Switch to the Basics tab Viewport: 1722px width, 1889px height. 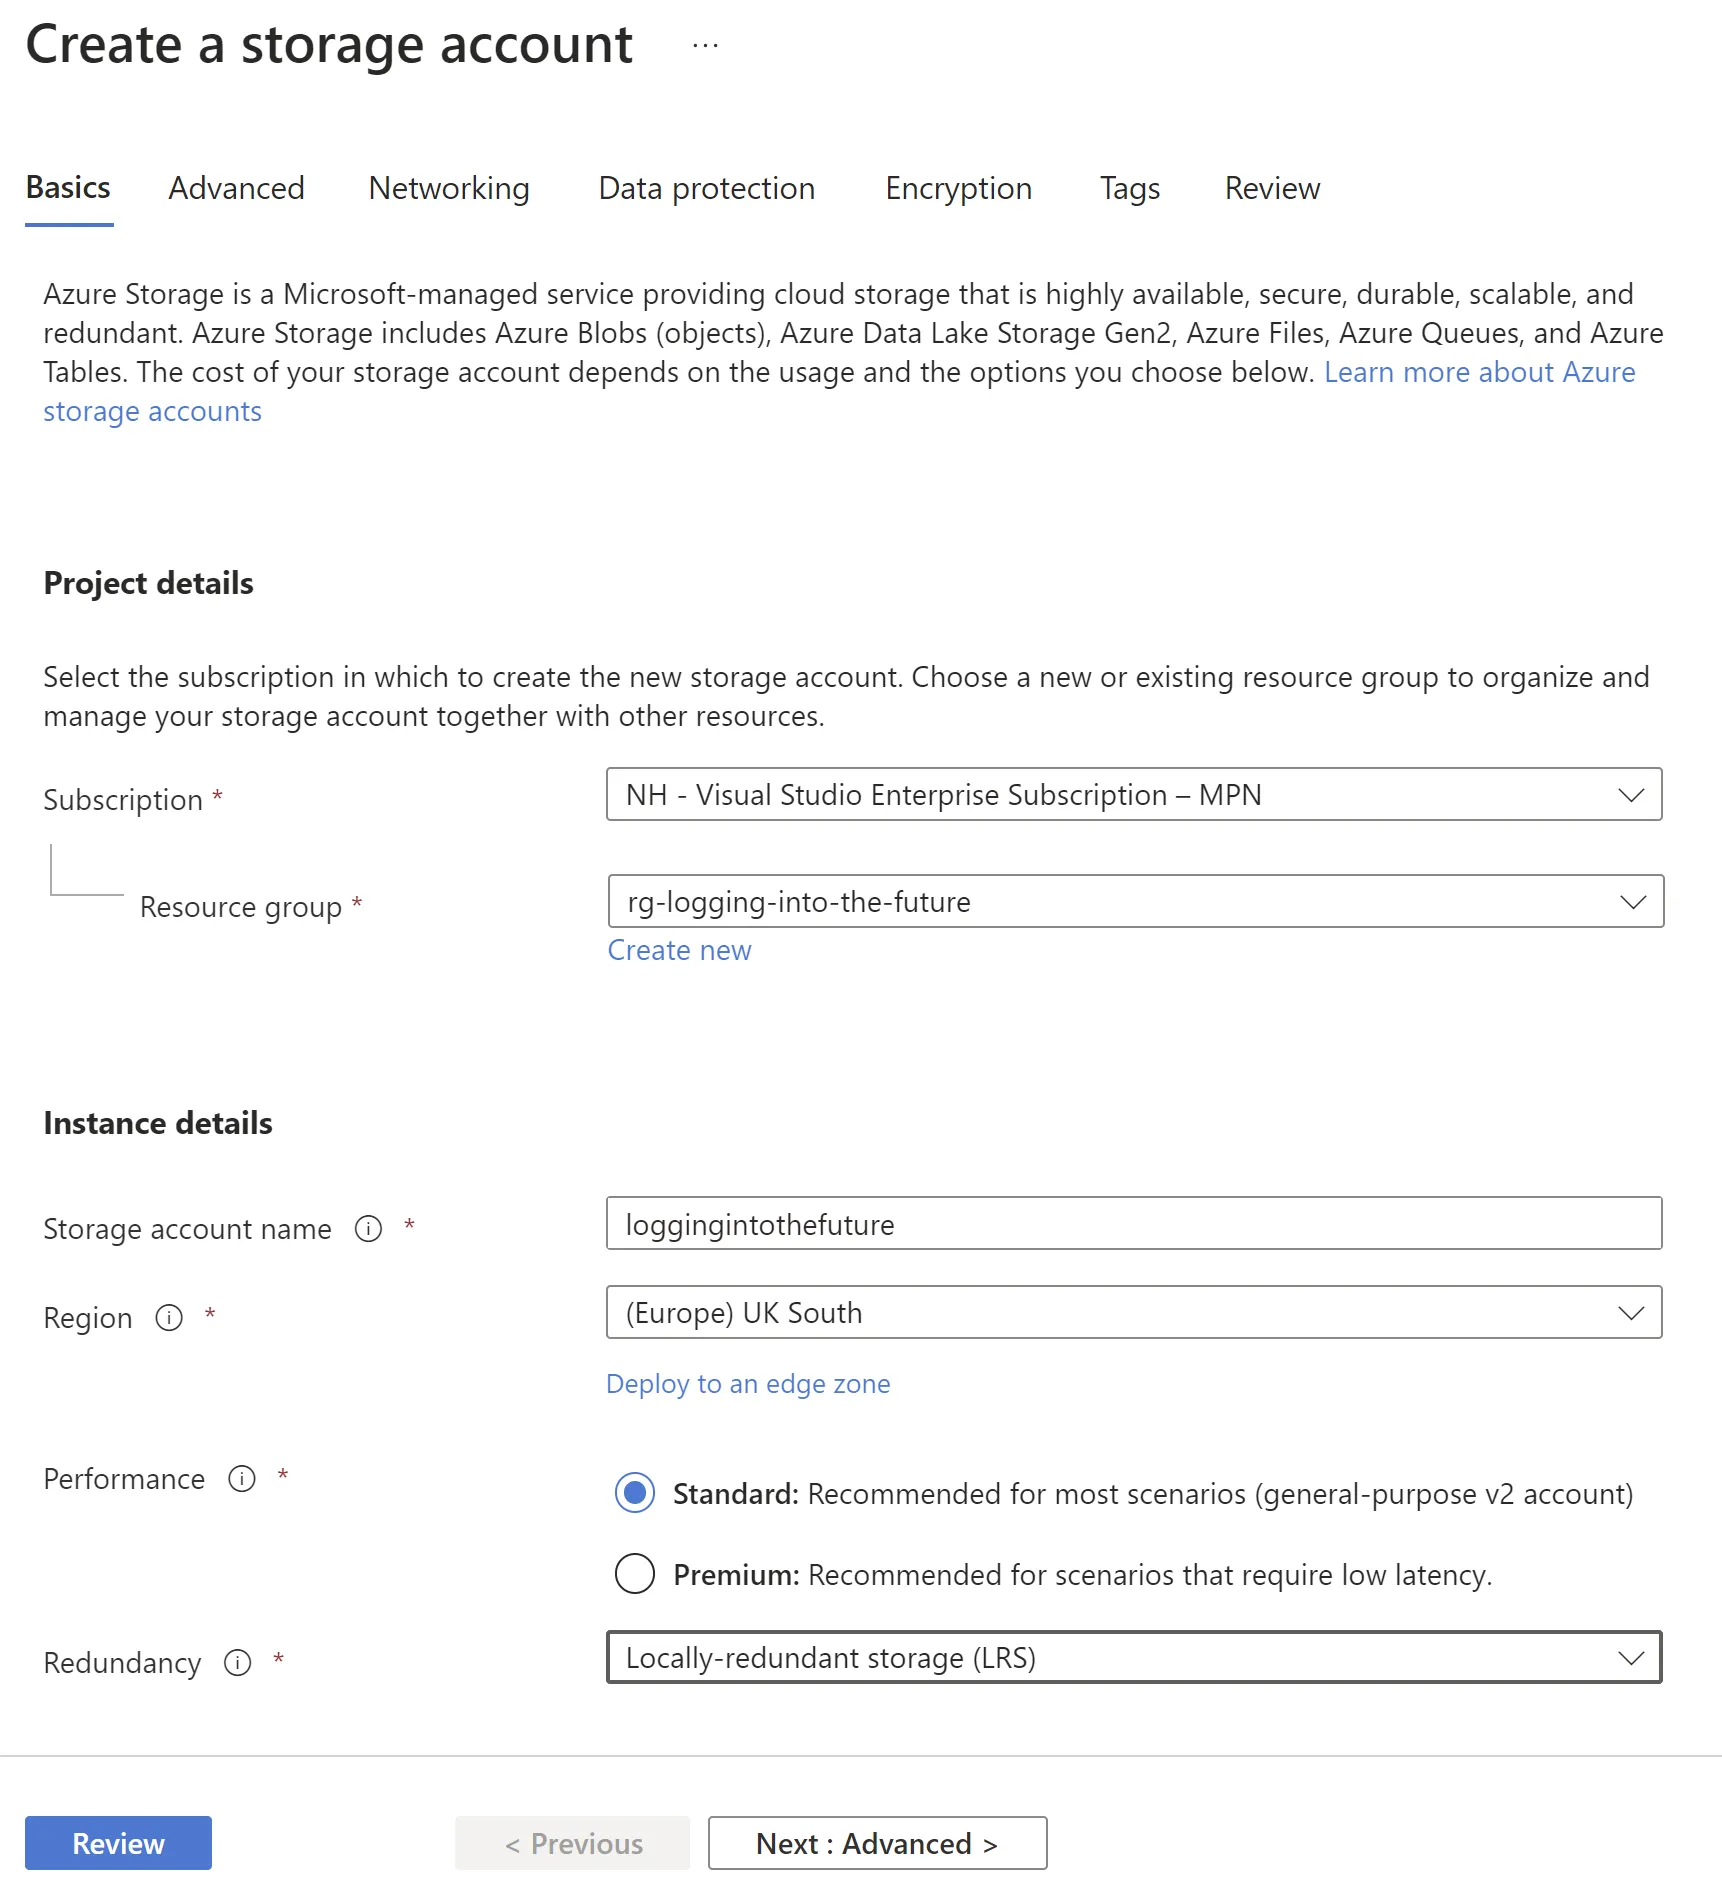point(68,188)
